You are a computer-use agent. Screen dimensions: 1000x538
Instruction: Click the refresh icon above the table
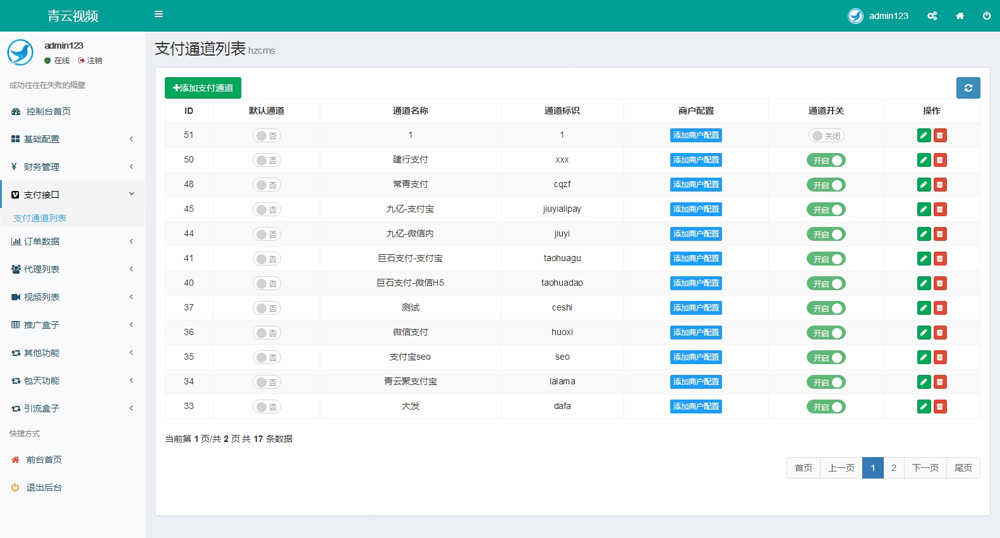tap(967, 88)
